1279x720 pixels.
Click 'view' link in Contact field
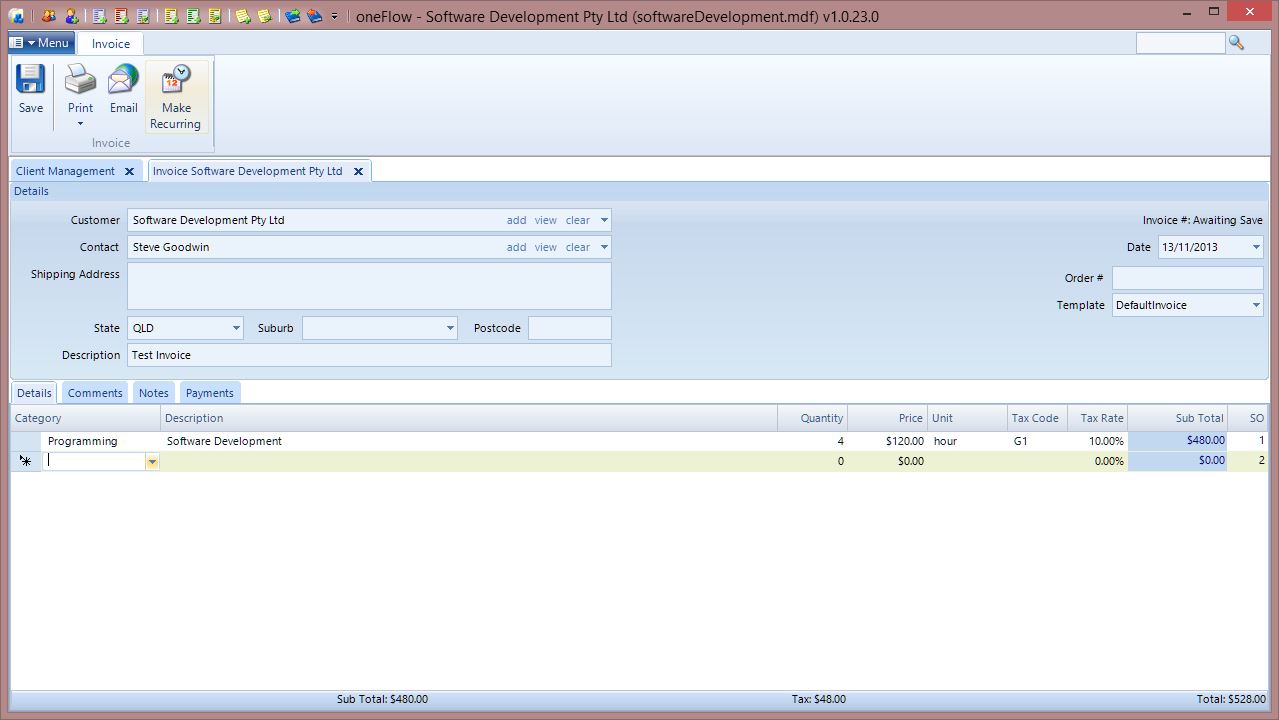545,247
